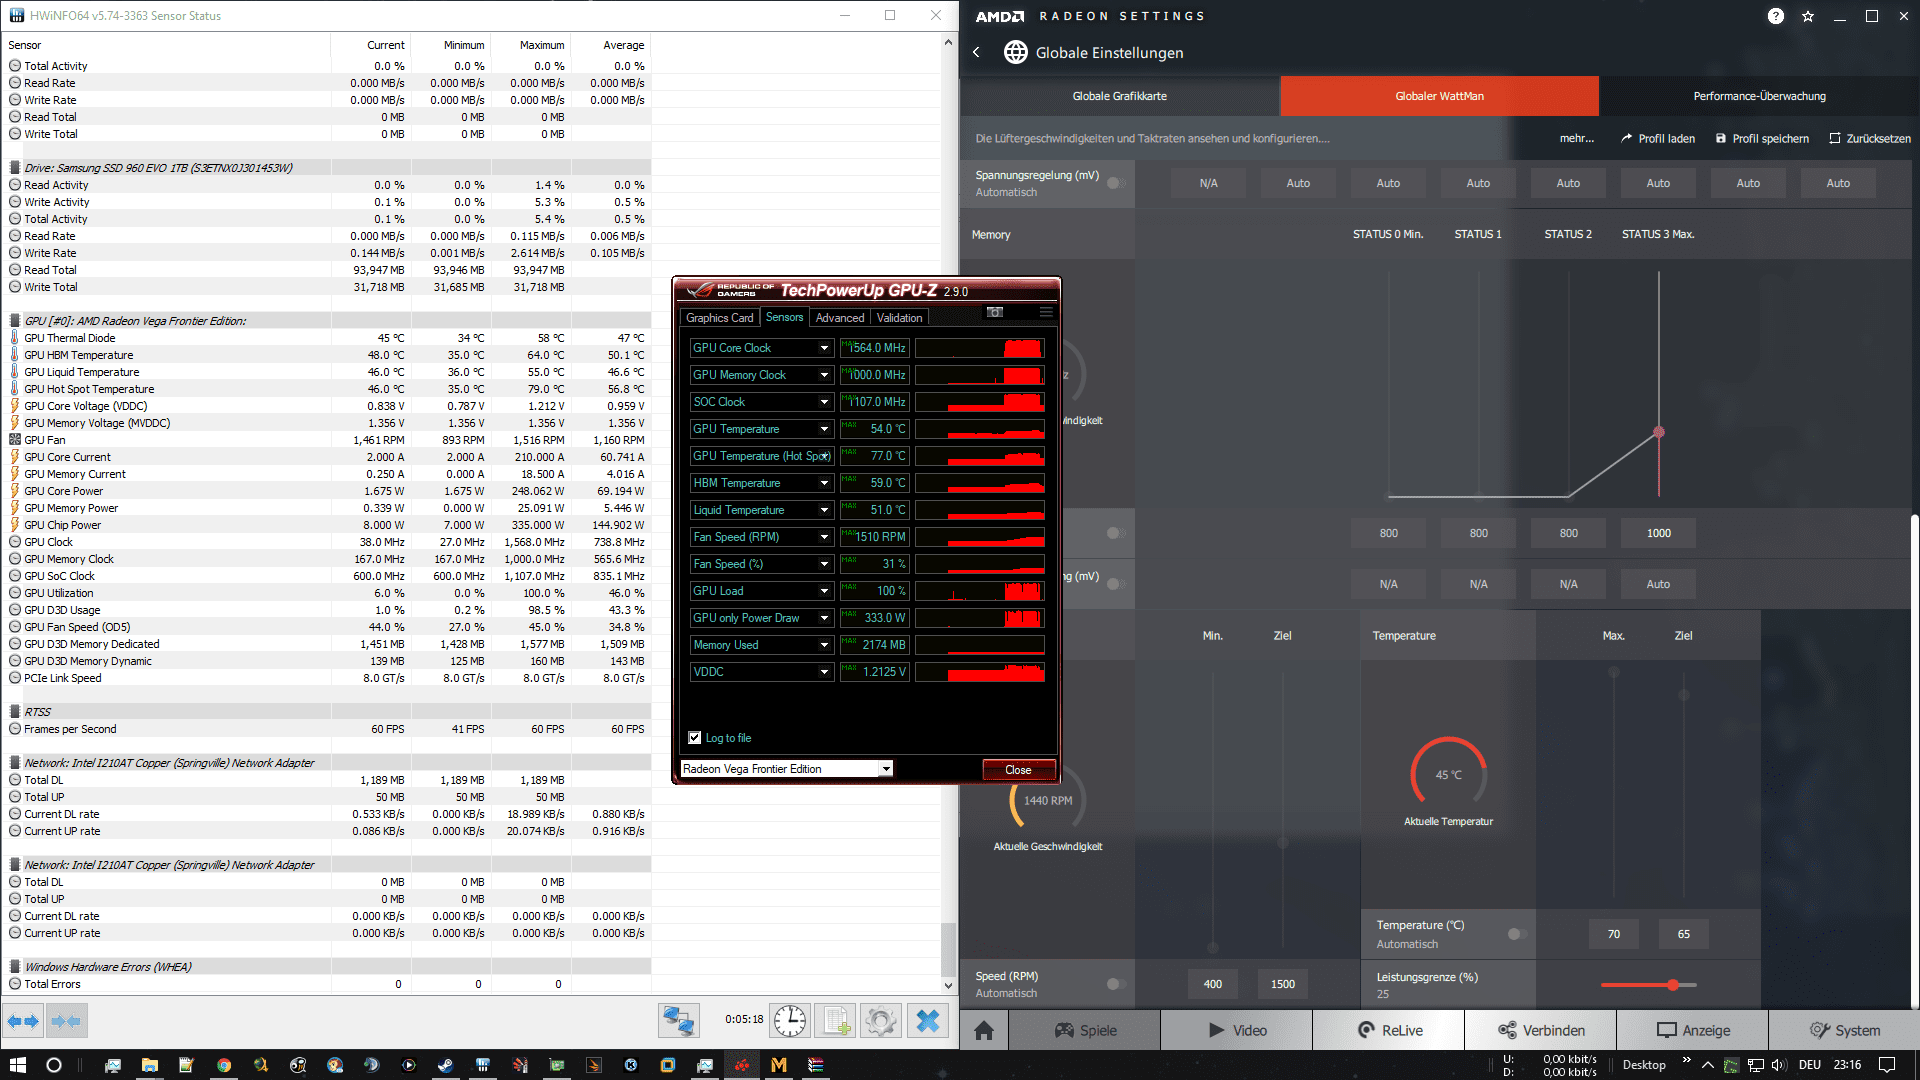Viewport: 1920px width, 1080px height.
Task: Click the memory STATUS 3 Max graph point
Action: [x=1659, y=432]
